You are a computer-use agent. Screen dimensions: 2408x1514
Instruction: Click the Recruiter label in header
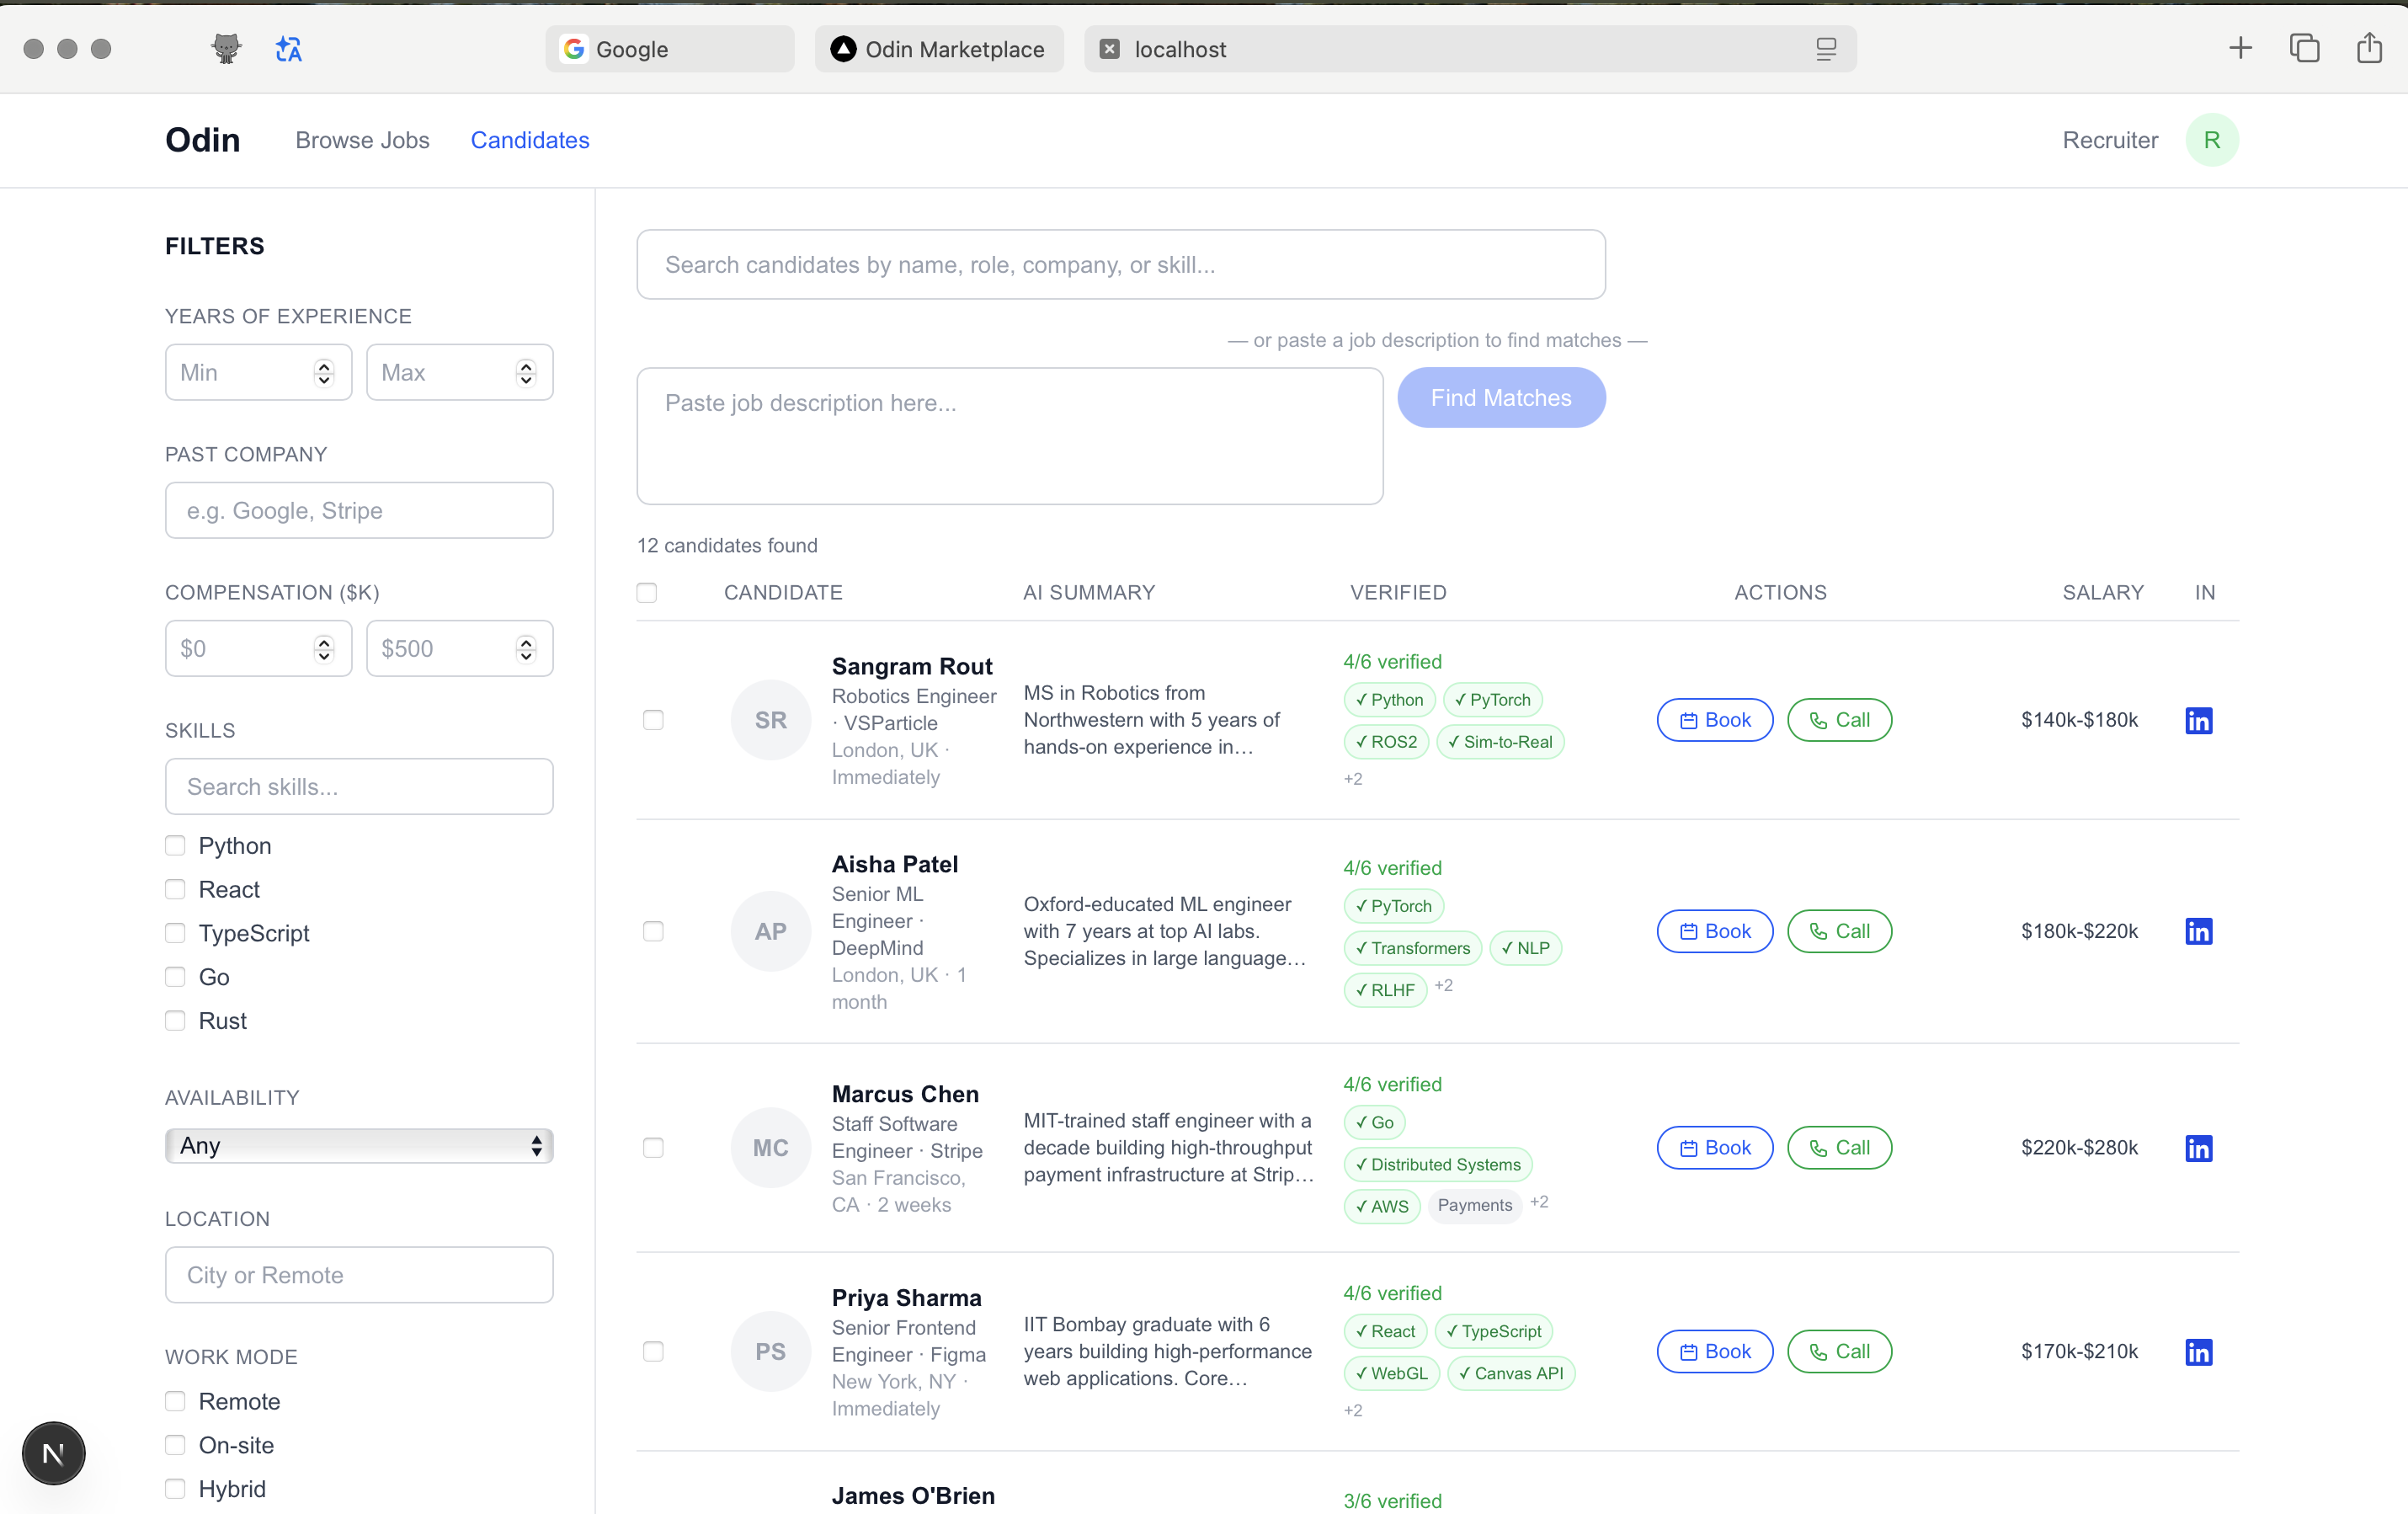coord(2110,140)
